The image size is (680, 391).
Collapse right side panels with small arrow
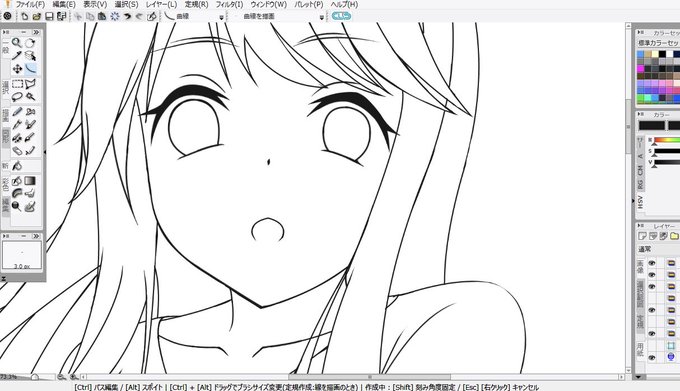click(633, 200)
